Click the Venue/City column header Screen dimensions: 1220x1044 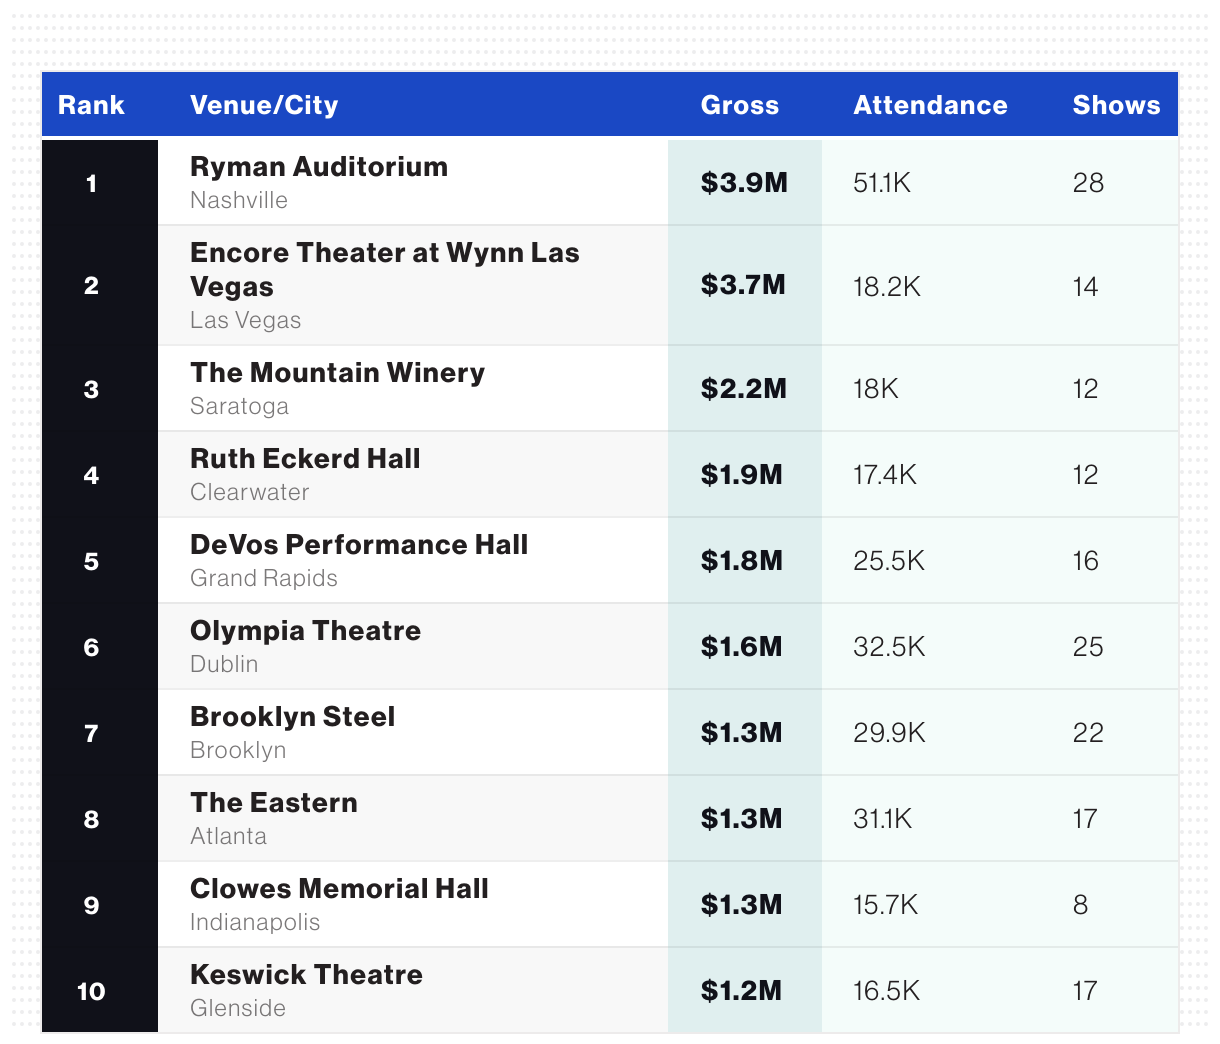click(264, 105)
